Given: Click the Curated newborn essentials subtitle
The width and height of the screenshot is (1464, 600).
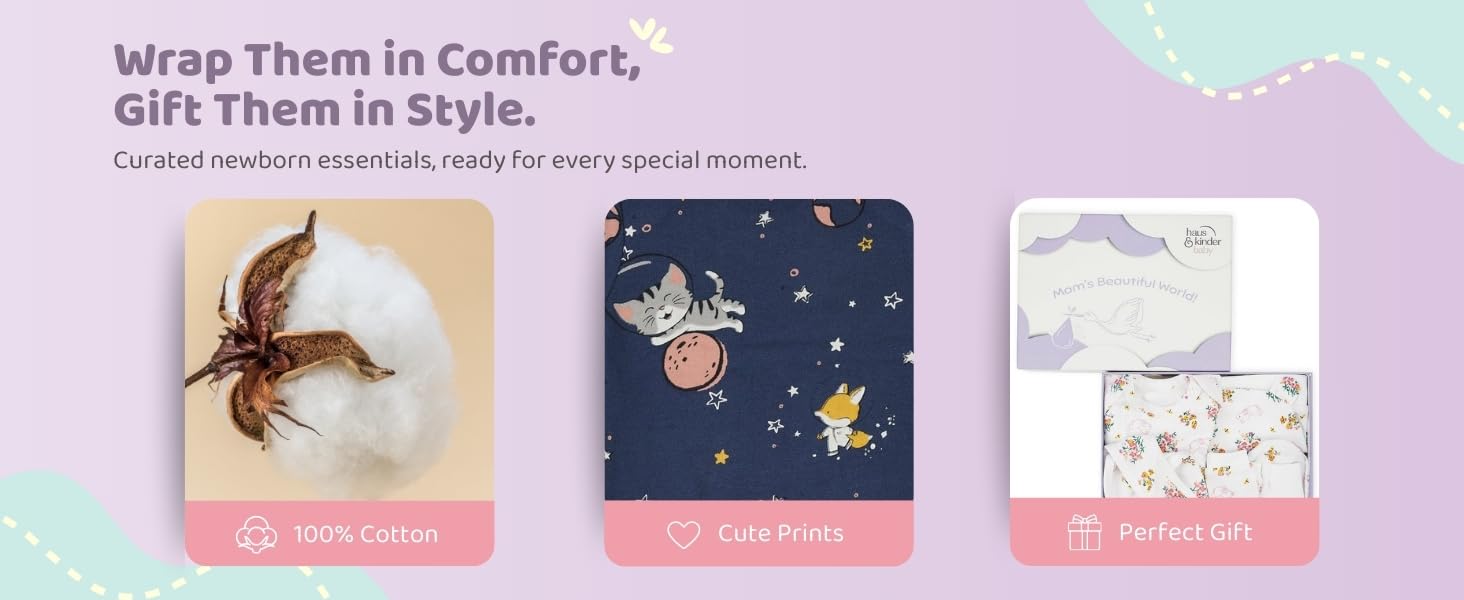Looking at the screenshot, I should click(460, 161).
